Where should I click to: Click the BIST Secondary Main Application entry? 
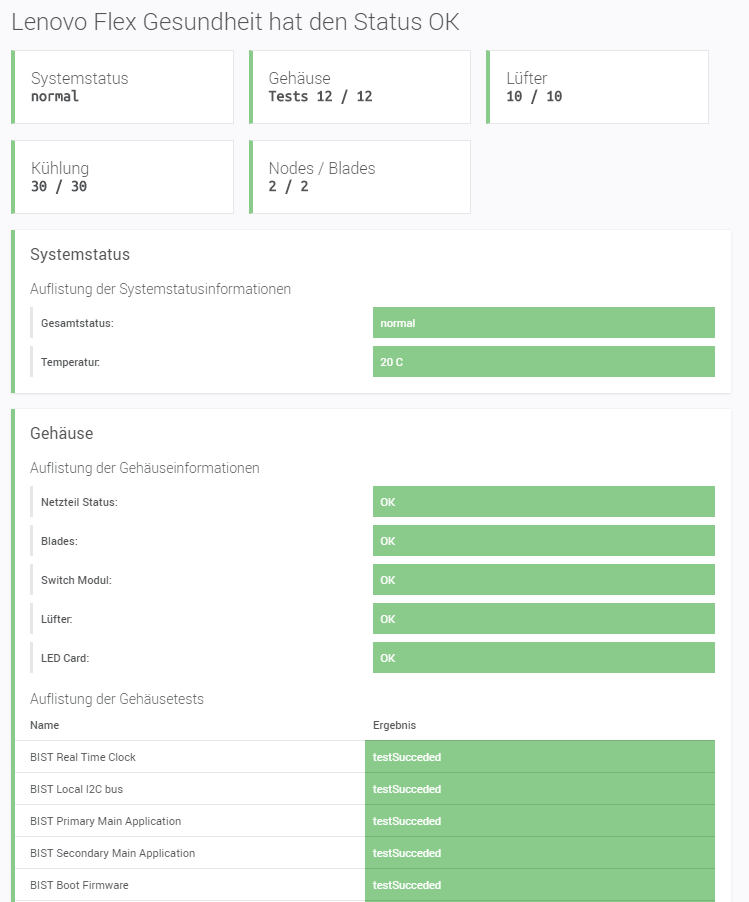coord(112,853)
